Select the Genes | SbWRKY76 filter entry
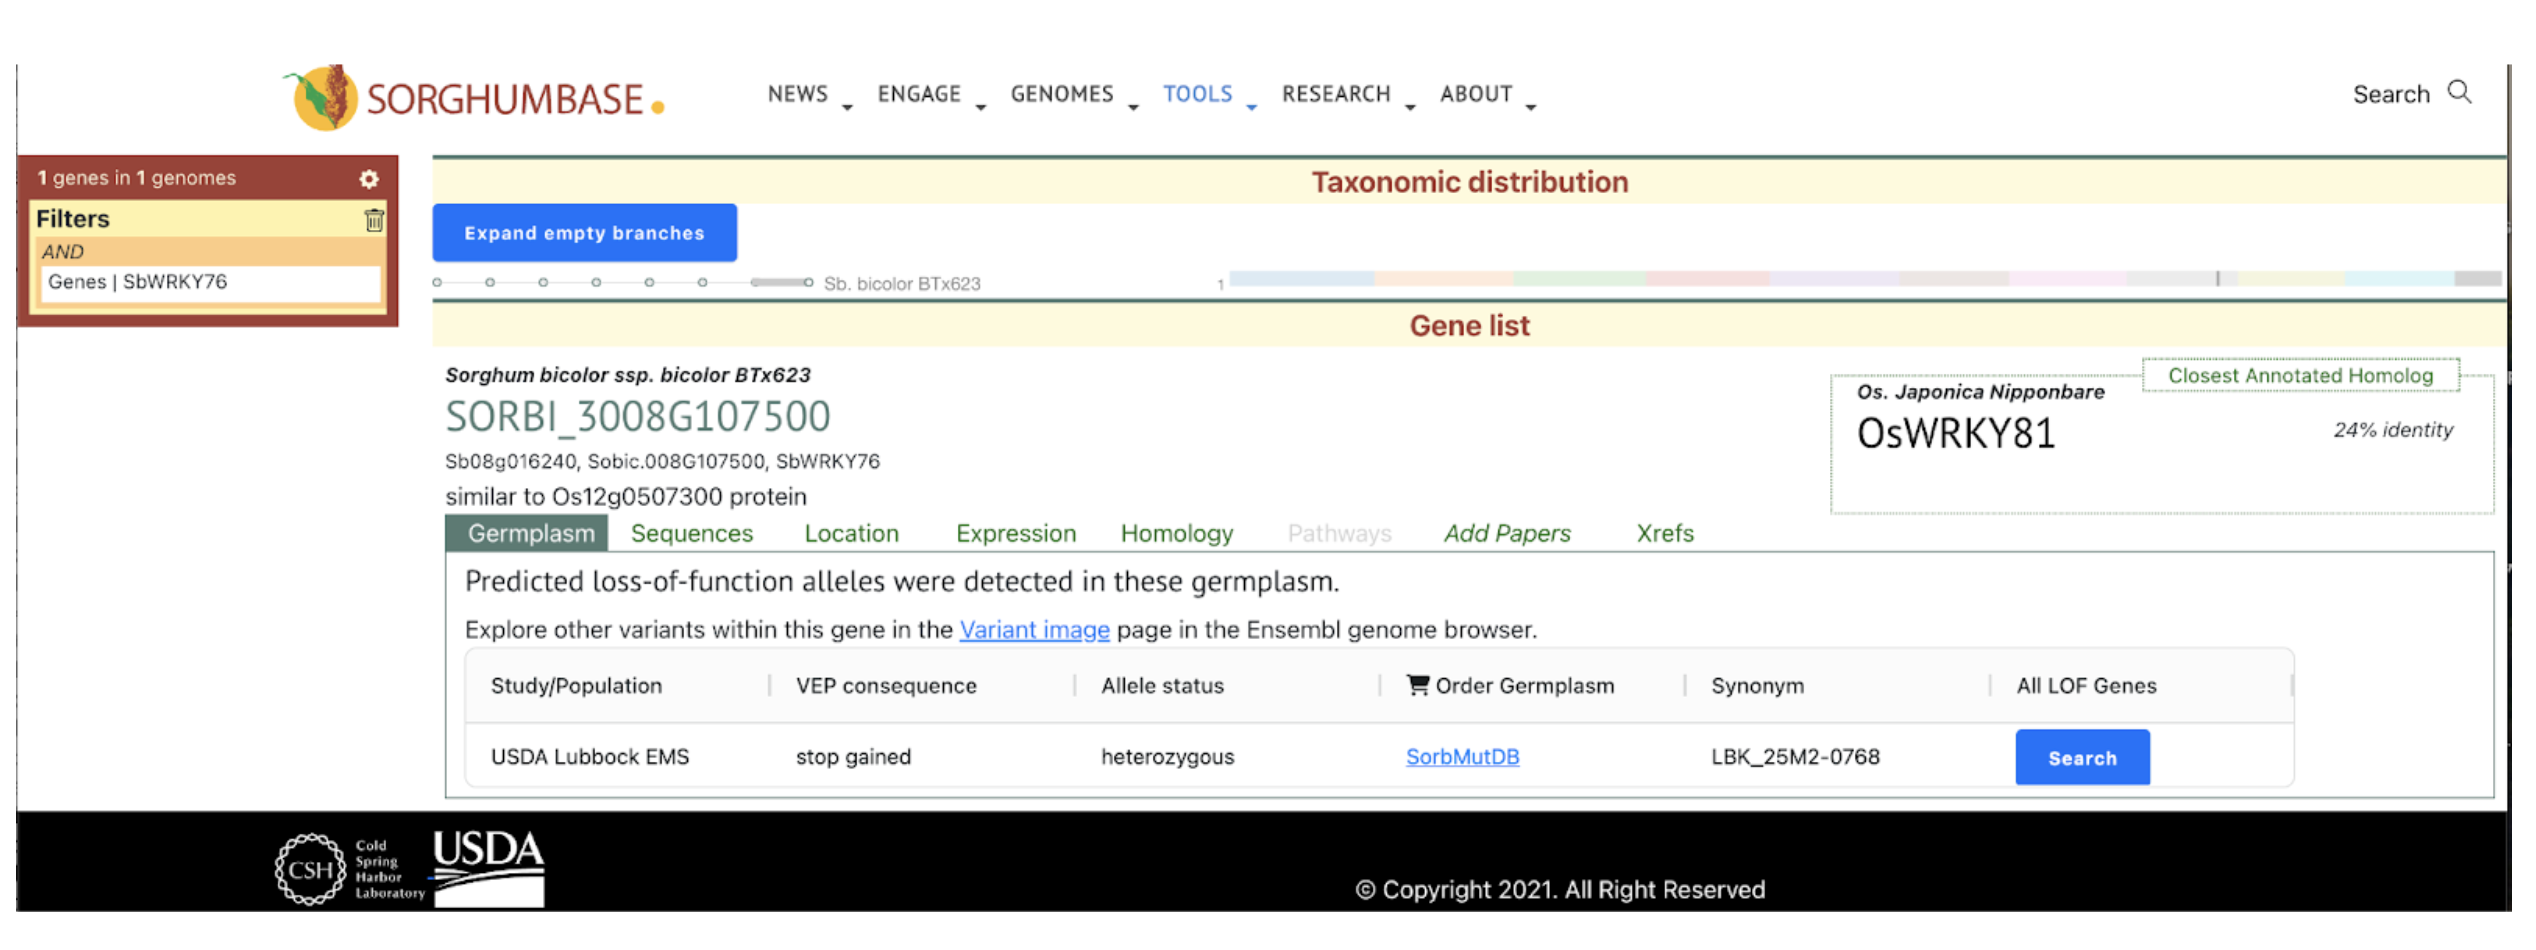Viewport: 2536px width, 950px height. pos(210,282)
